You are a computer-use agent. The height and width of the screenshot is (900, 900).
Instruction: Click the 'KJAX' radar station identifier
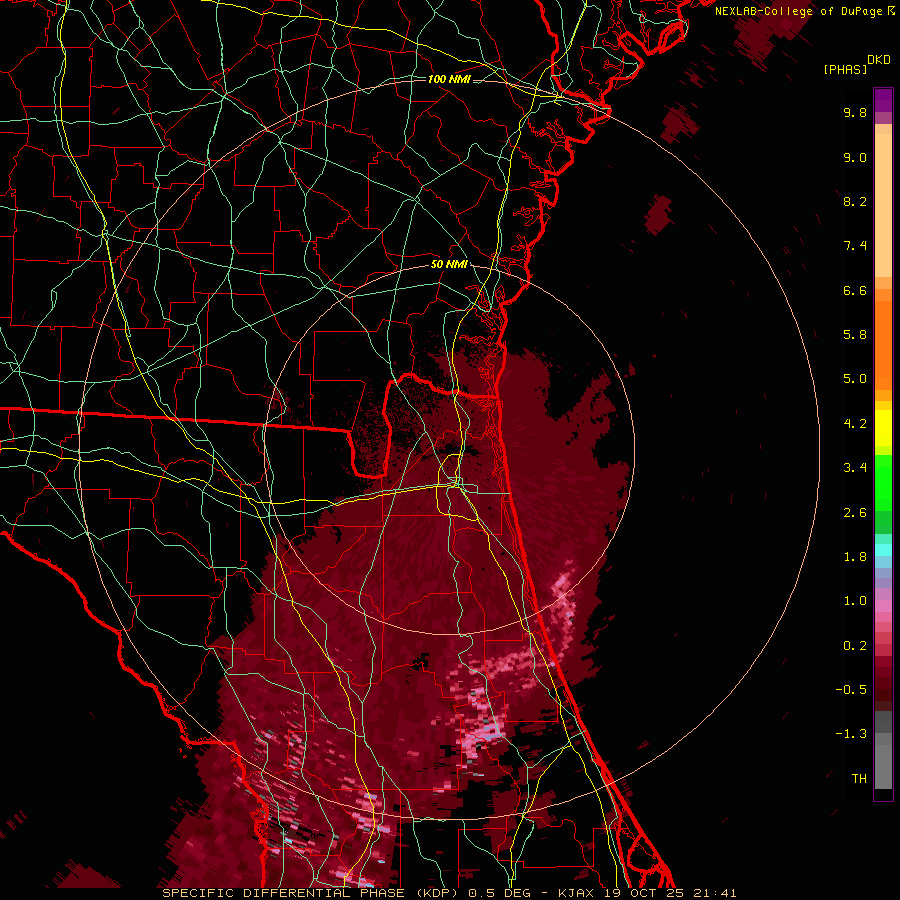(x=575, y=893)
